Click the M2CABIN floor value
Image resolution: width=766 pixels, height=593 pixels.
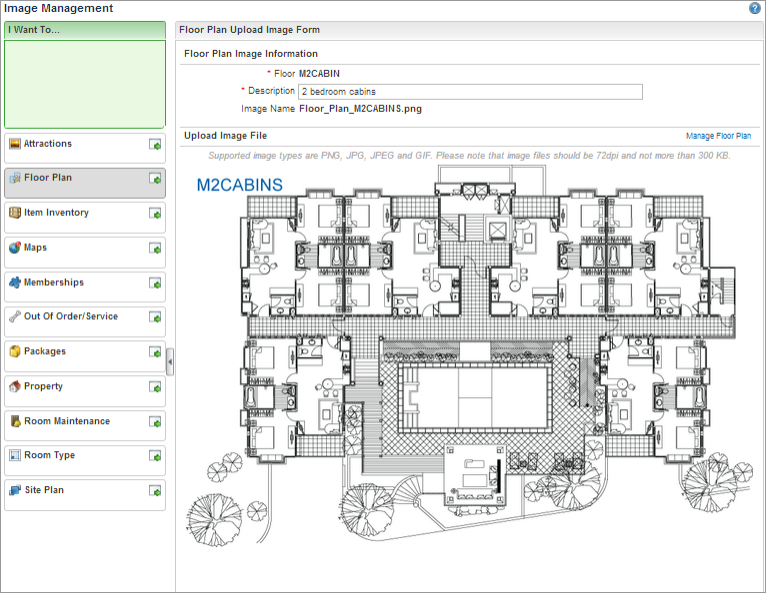tap(319, 74)
